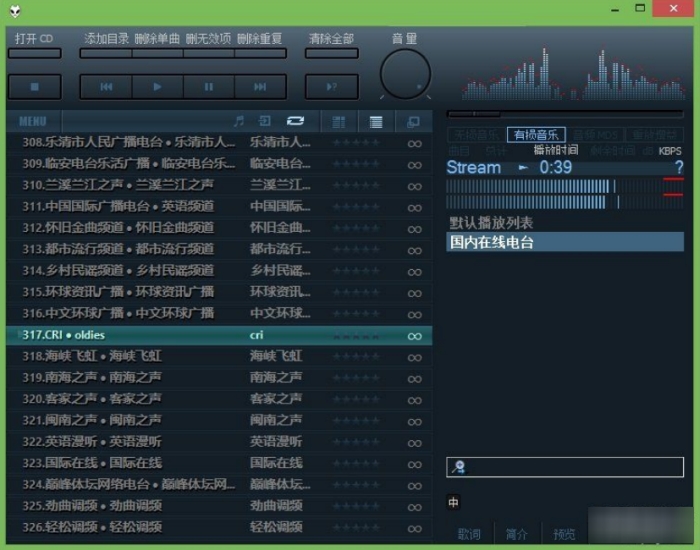The height and width of the screenshot is (550, 700).
Task: Click the 中 language indicator icon
Action: pos(453,503)
